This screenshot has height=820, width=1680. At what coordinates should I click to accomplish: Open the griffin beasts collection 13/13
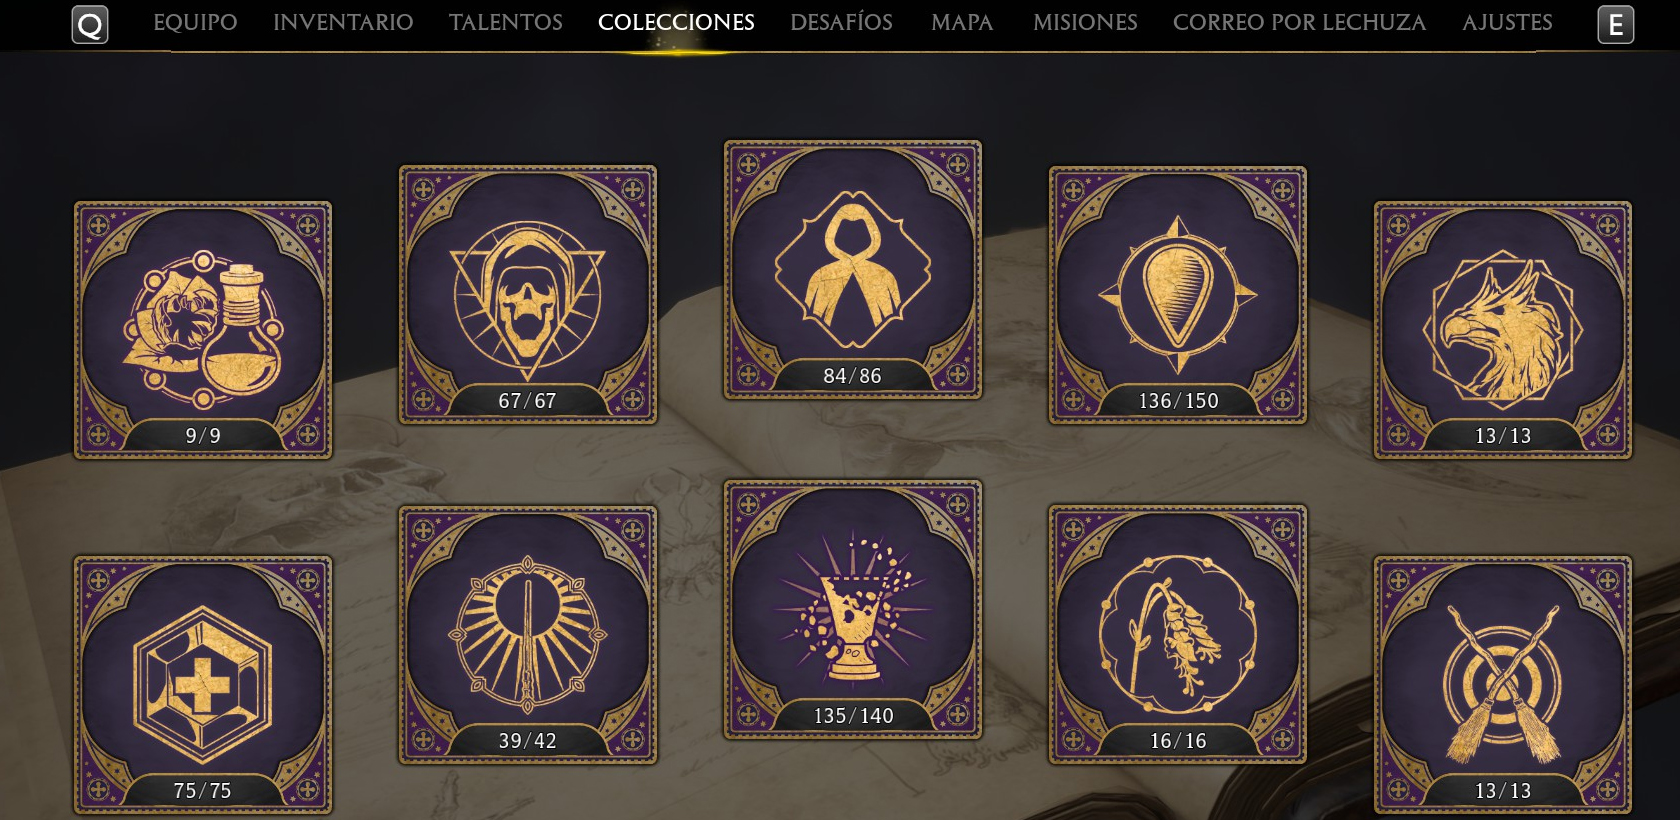(x=1503, y=330)
